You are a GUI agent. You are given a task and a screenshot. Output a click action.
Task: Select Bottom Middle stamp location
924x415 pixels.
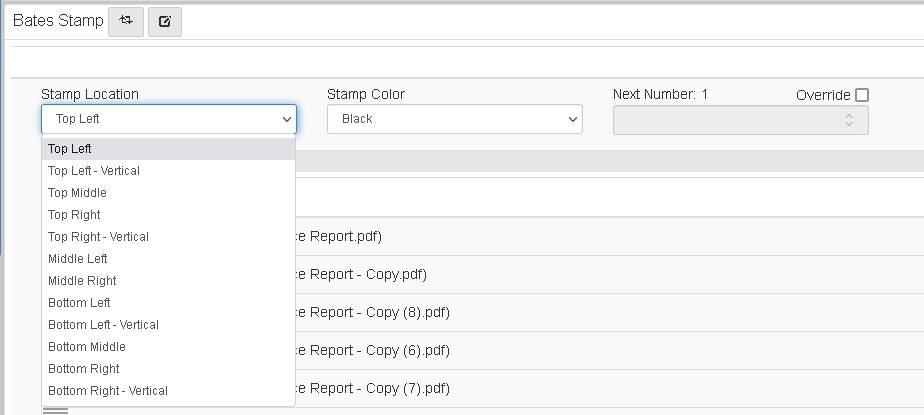point(87,347)
